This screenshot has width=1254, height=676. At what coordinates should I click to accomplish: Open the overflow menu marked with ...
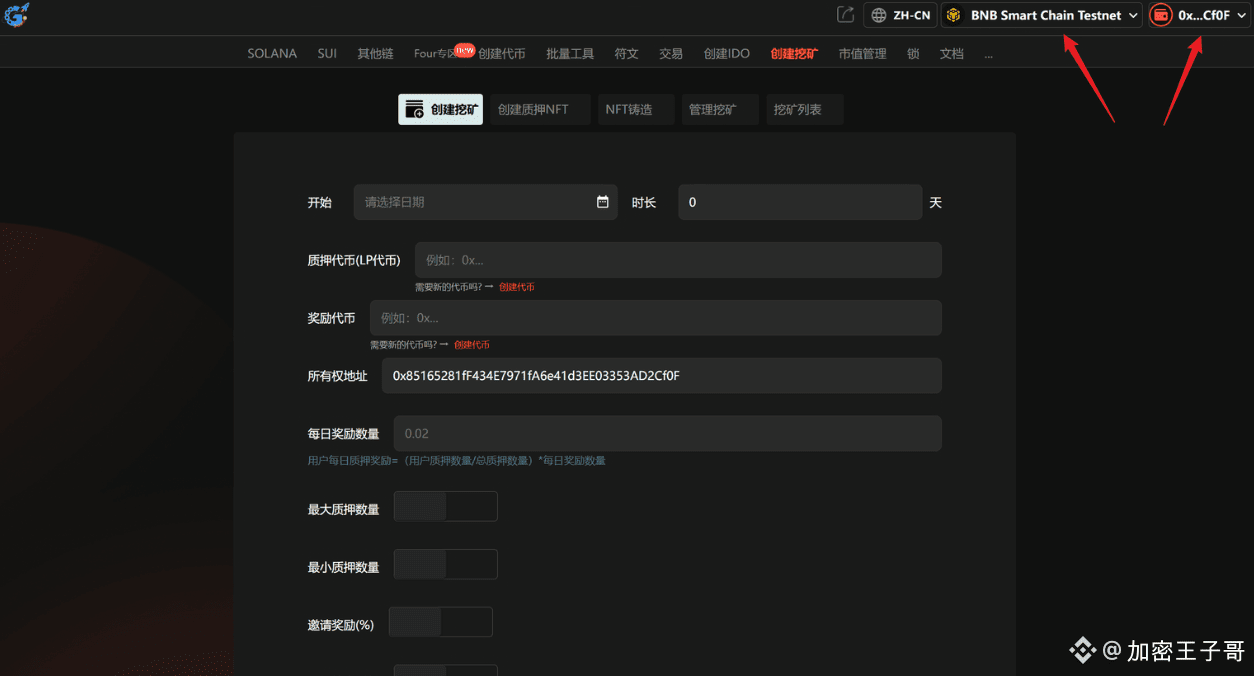[988, 54]
